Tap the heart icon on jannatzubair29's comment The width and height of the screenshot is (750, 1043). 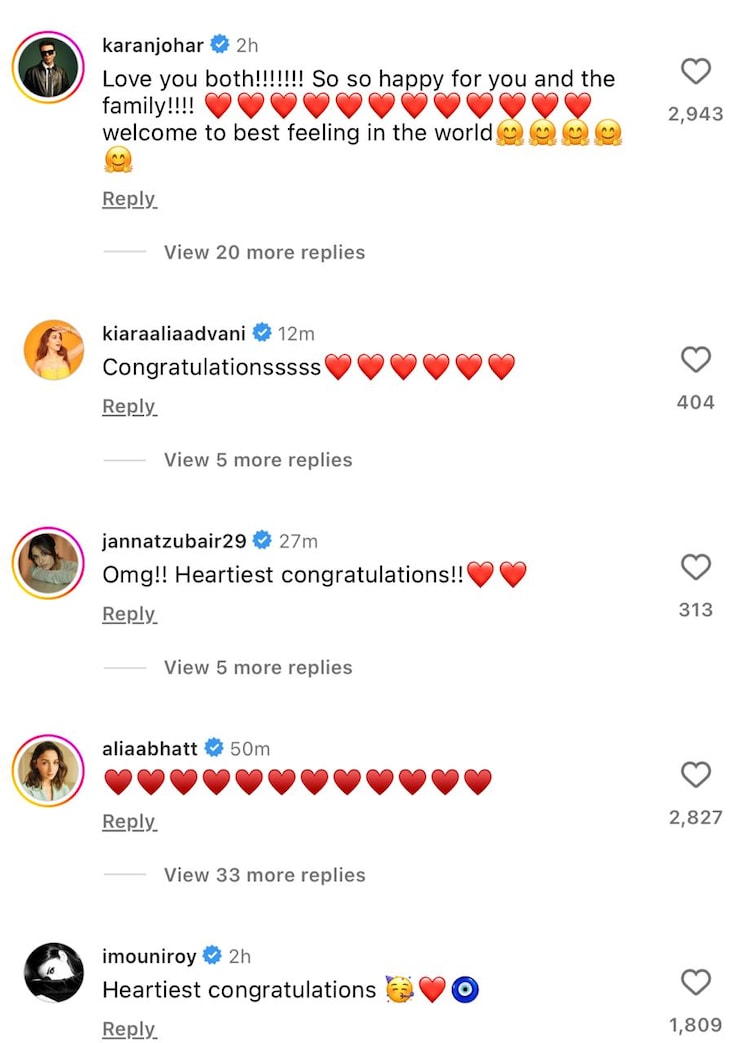[x=696, y=568]
